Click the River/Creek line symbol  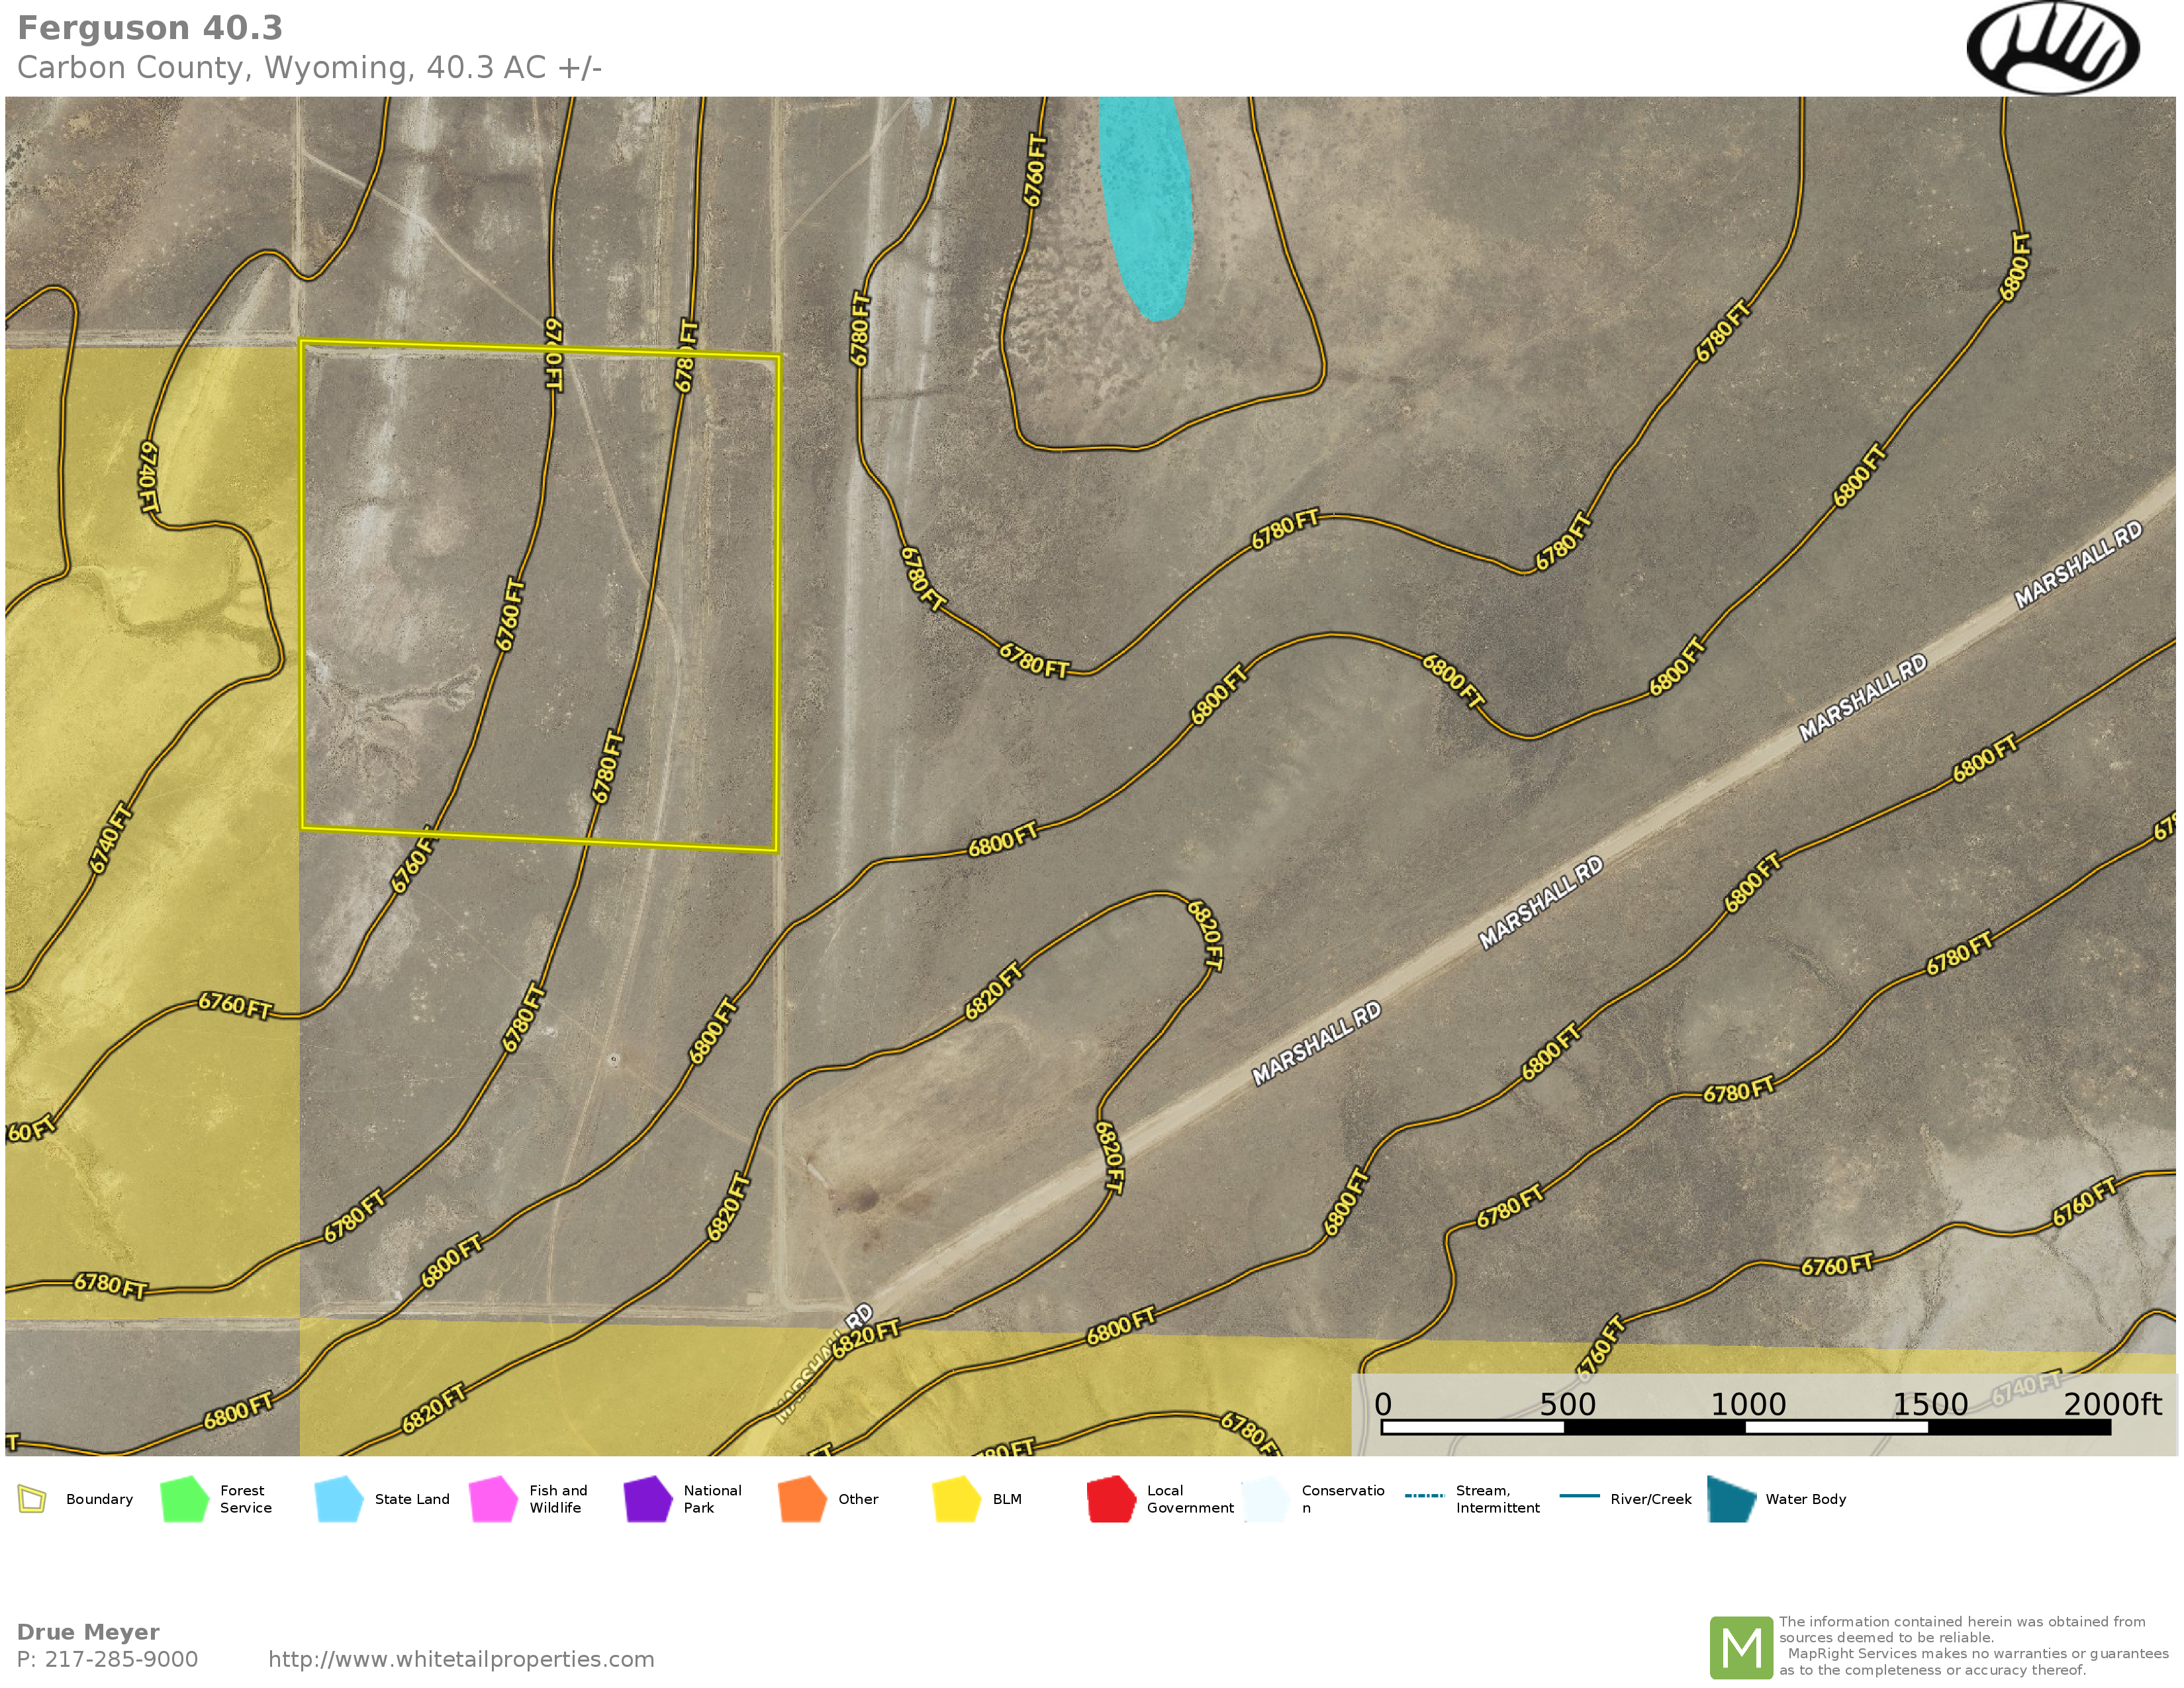(x=1579, y=1496)
